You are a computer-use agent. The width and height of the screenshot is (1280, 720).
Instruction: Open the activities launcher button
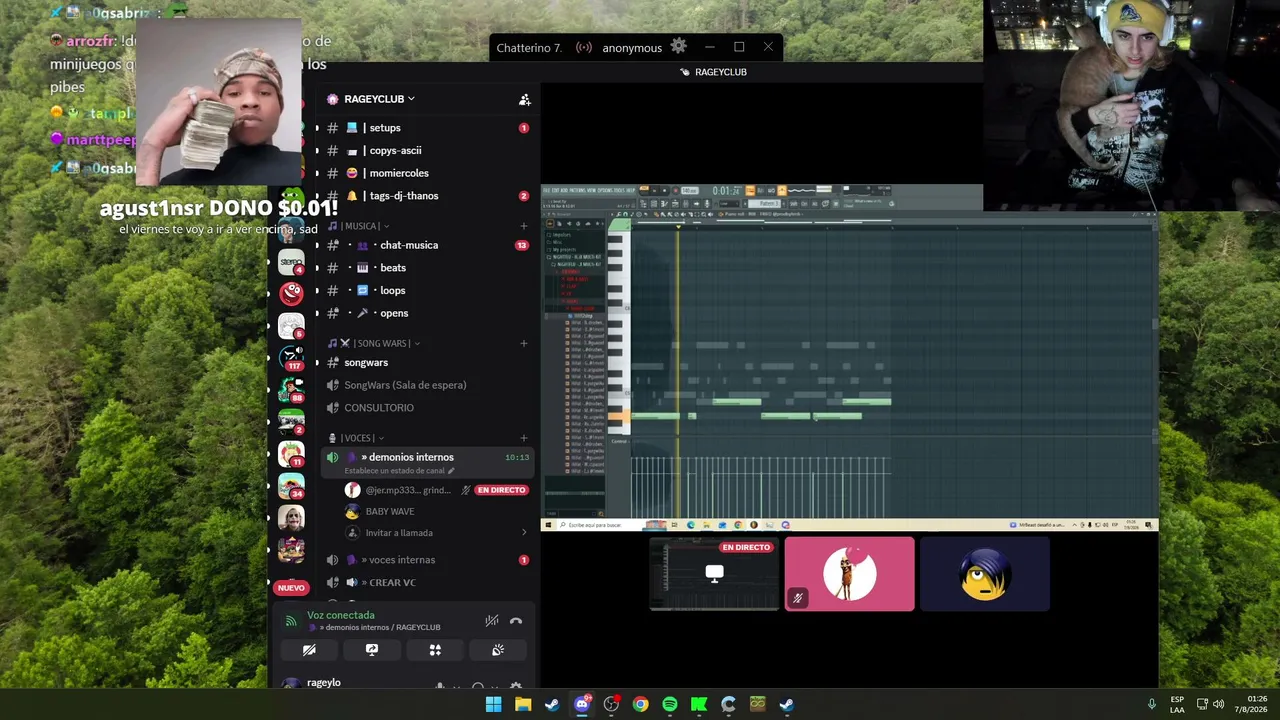[435, 650]
